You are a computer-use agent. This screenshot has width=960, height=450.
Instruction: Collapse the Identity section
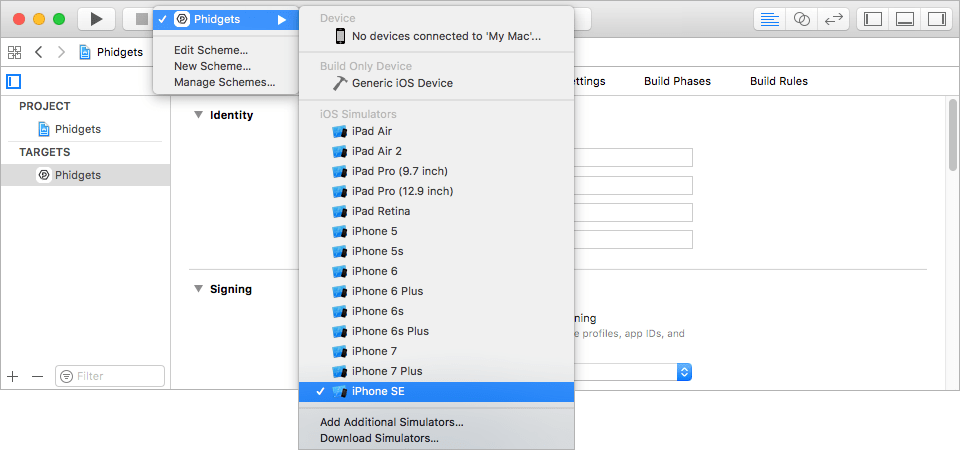pos(198,114)
